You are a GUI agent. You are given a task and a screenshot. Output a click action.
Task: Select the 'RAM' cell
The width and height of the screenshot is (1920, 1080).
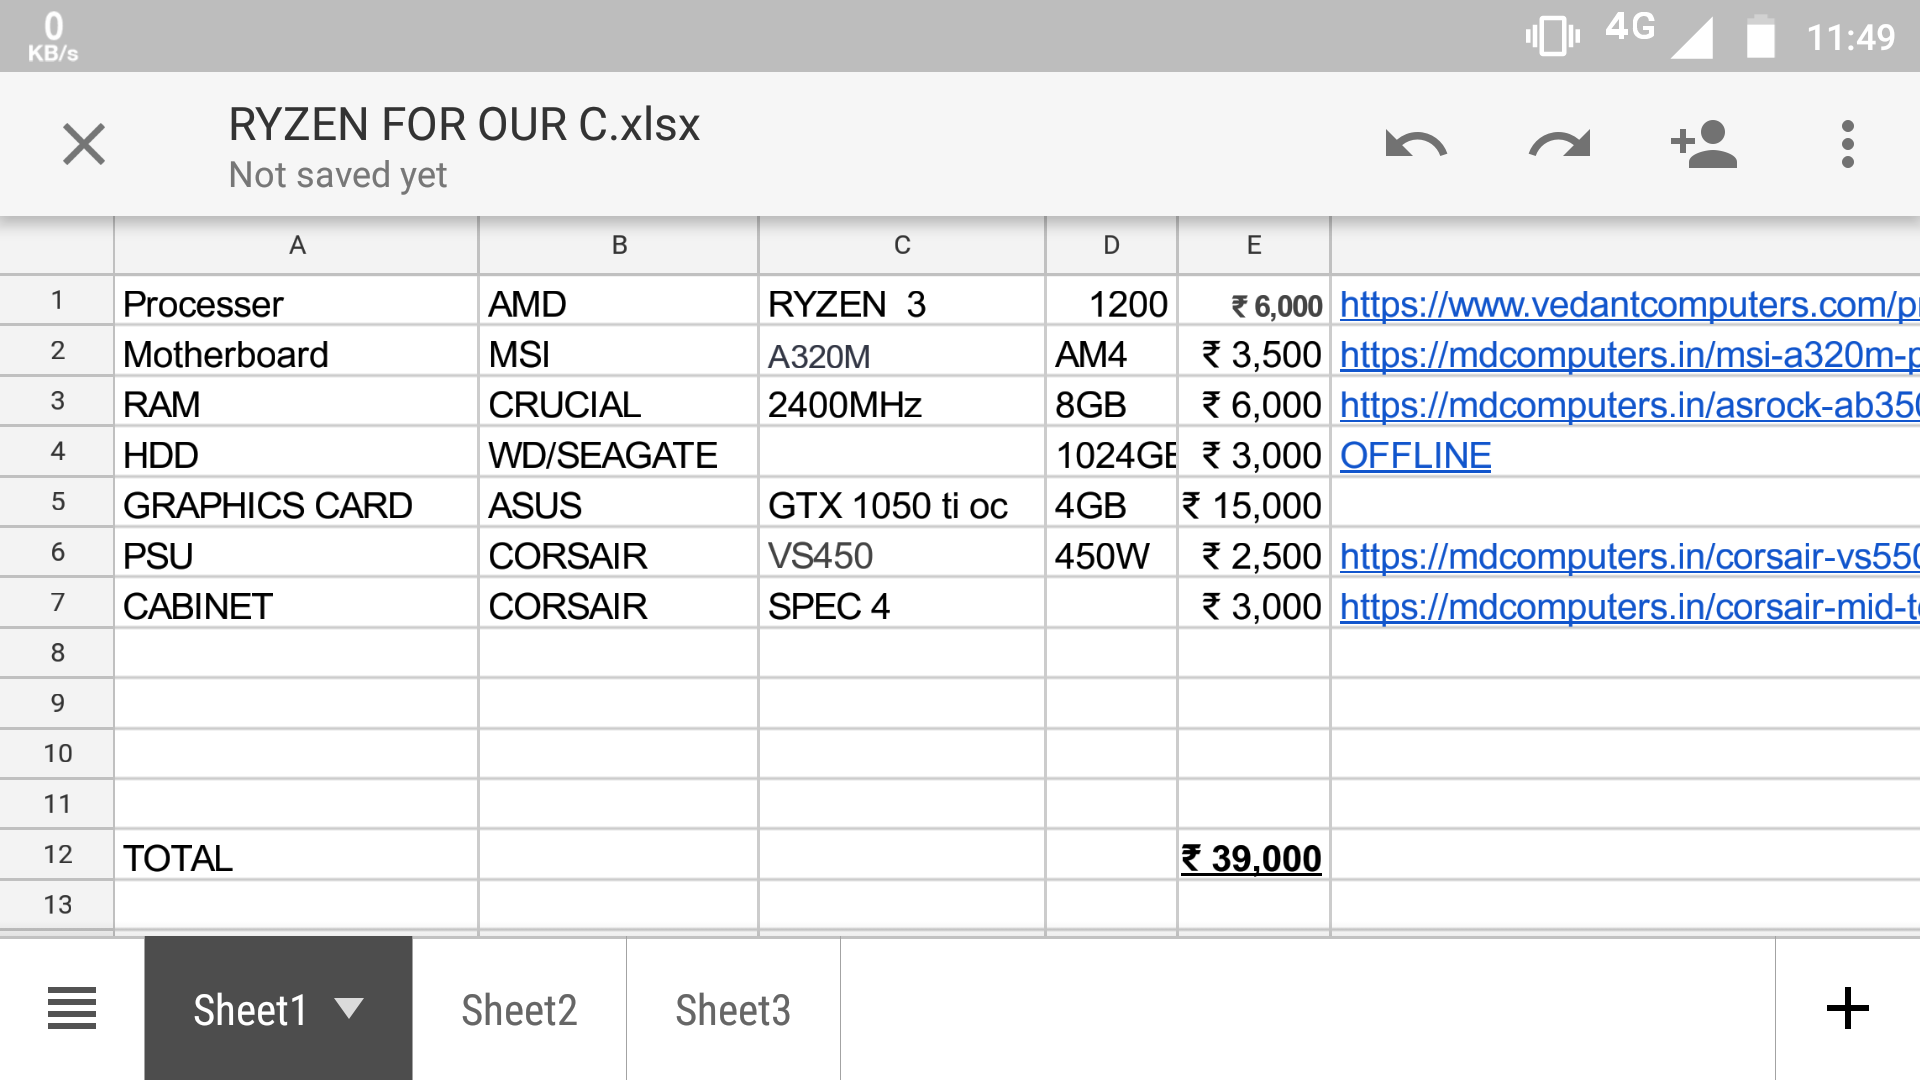coord(297,401)
